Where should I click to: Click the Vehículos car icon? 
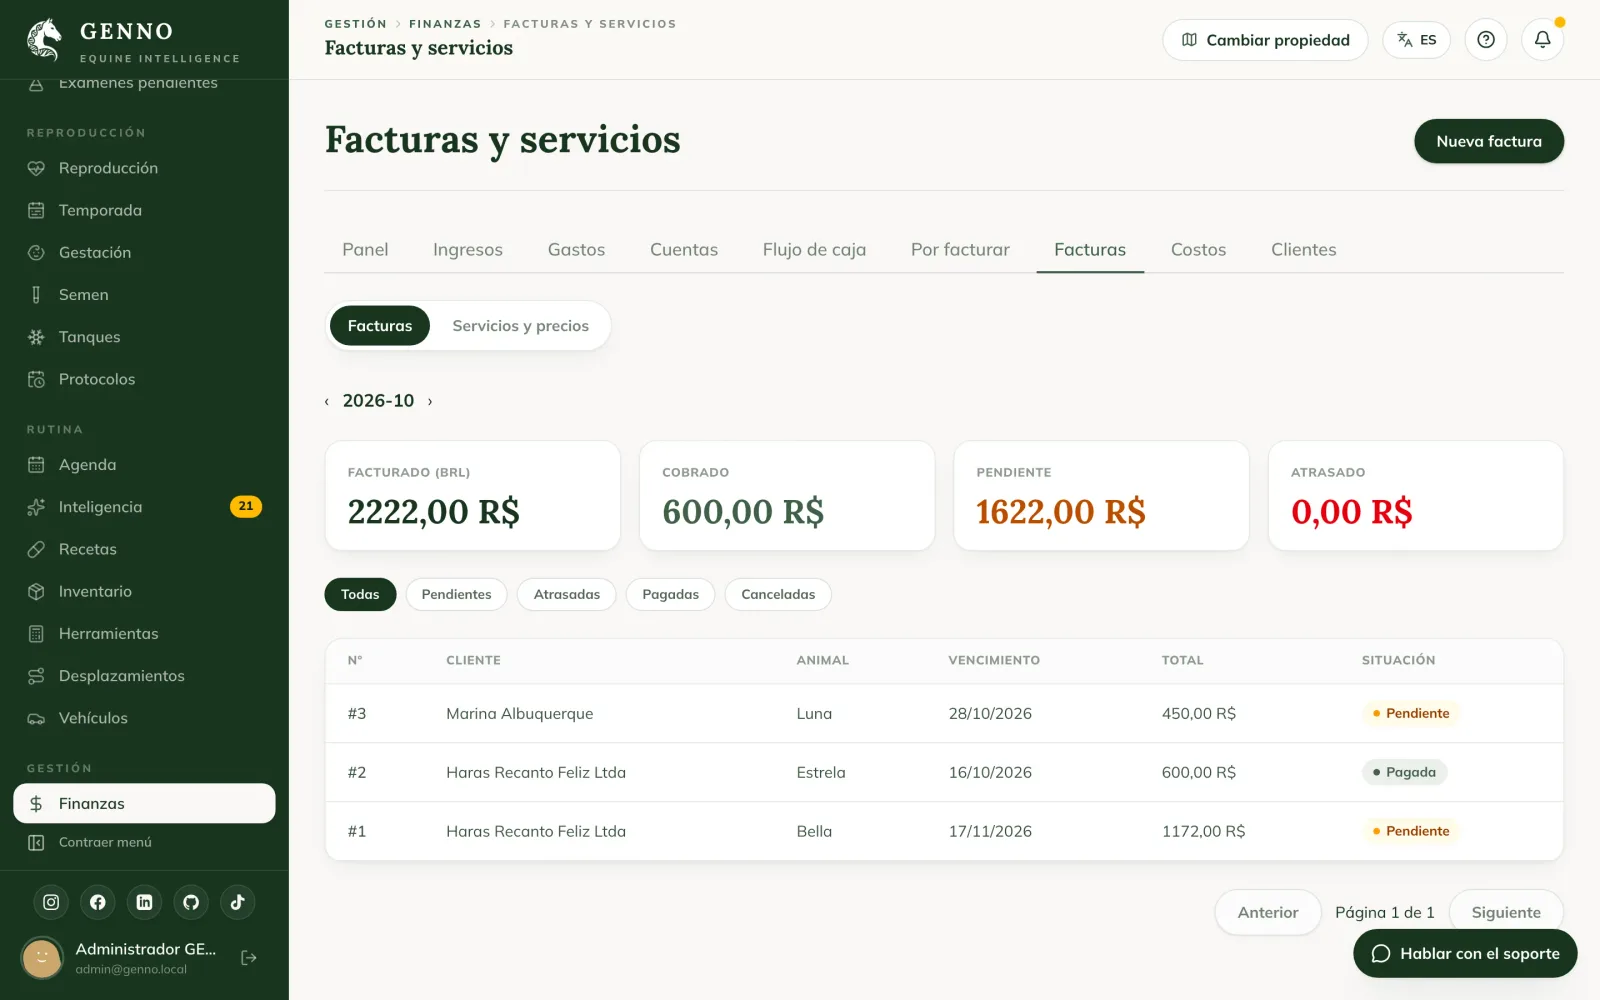(36, 718)
